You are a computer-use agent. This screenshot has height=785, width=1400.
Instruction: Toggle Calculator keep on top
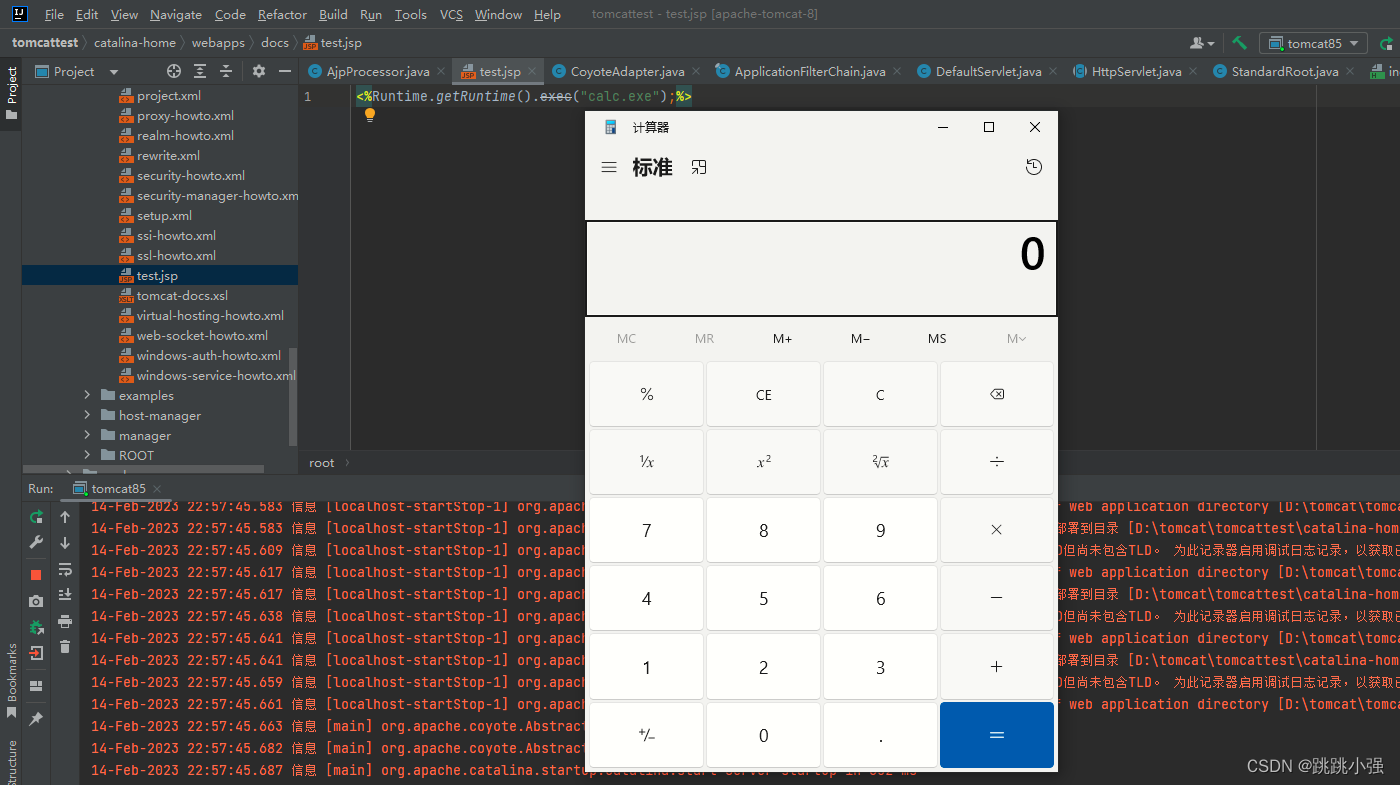[699, 168]
